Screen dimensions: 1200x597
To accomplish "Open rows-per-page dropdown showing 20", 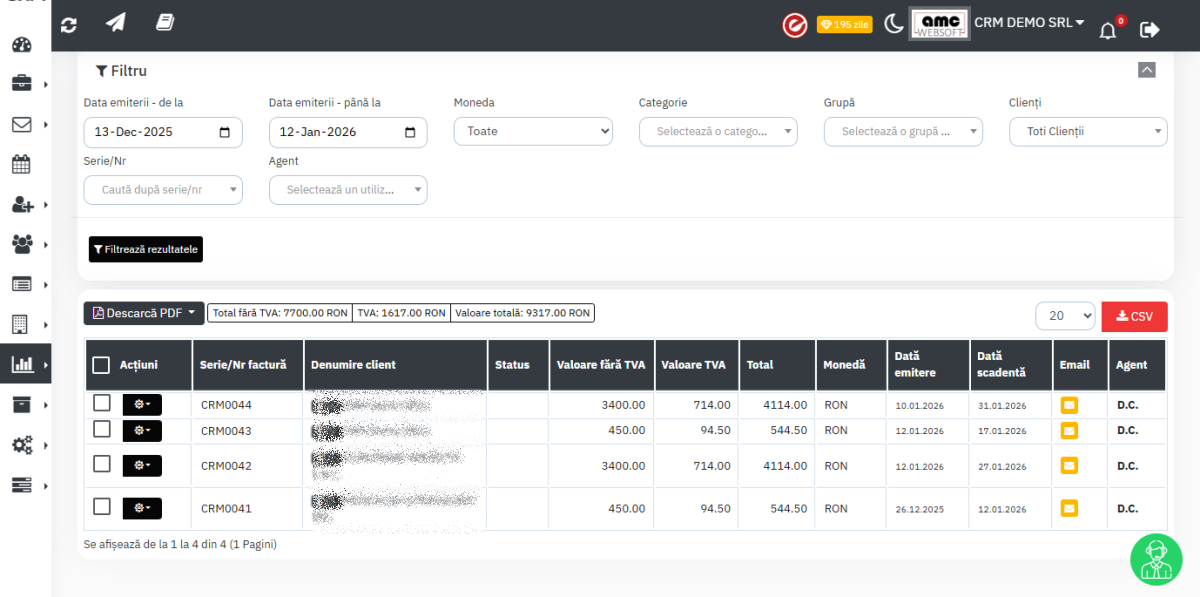I will [x=1065, y=316].
